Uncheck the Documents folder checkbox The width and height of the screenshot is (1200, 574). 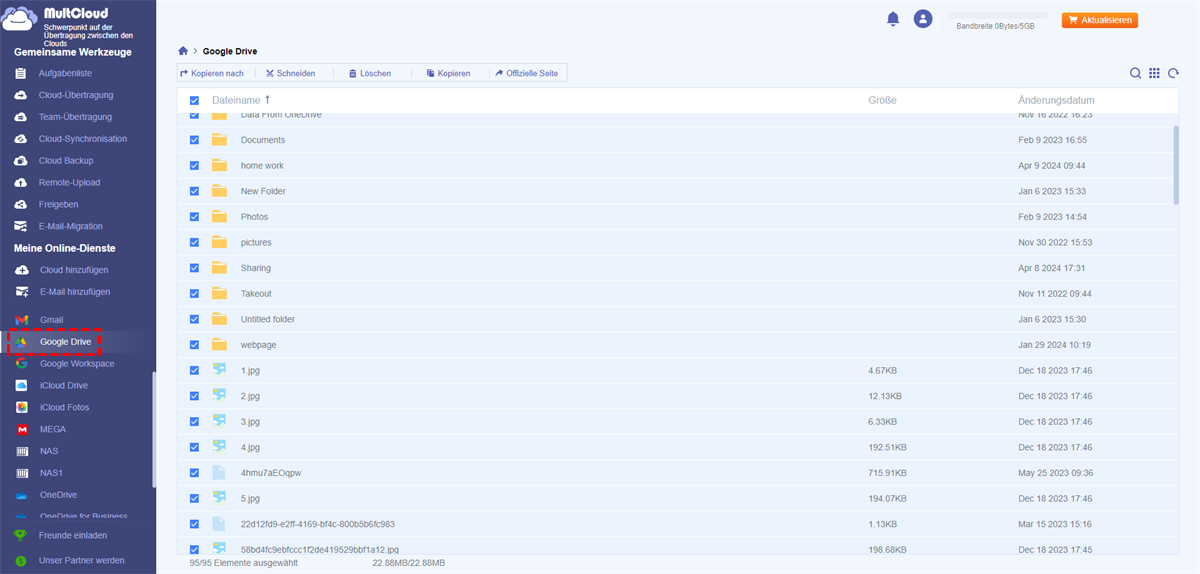(194, 140)
